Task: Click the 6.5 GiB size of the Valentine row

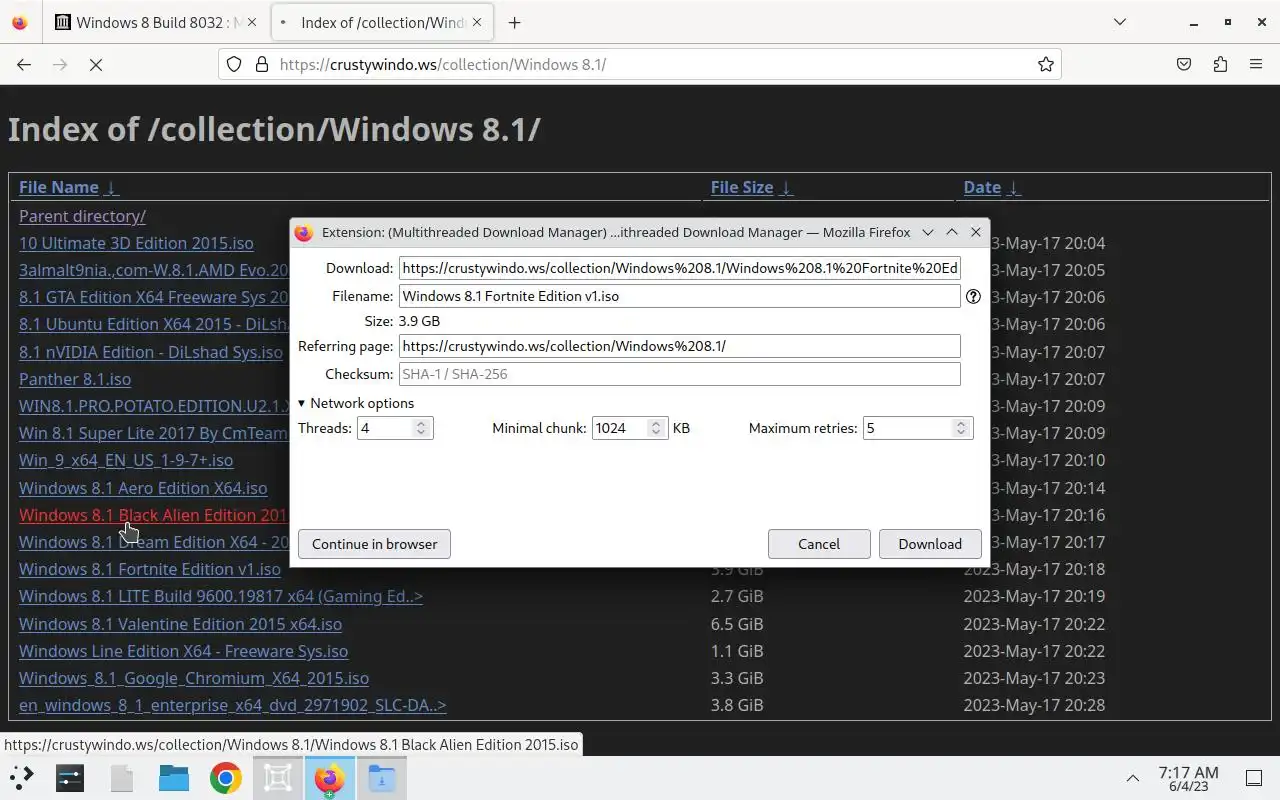Action: [737, 624]
